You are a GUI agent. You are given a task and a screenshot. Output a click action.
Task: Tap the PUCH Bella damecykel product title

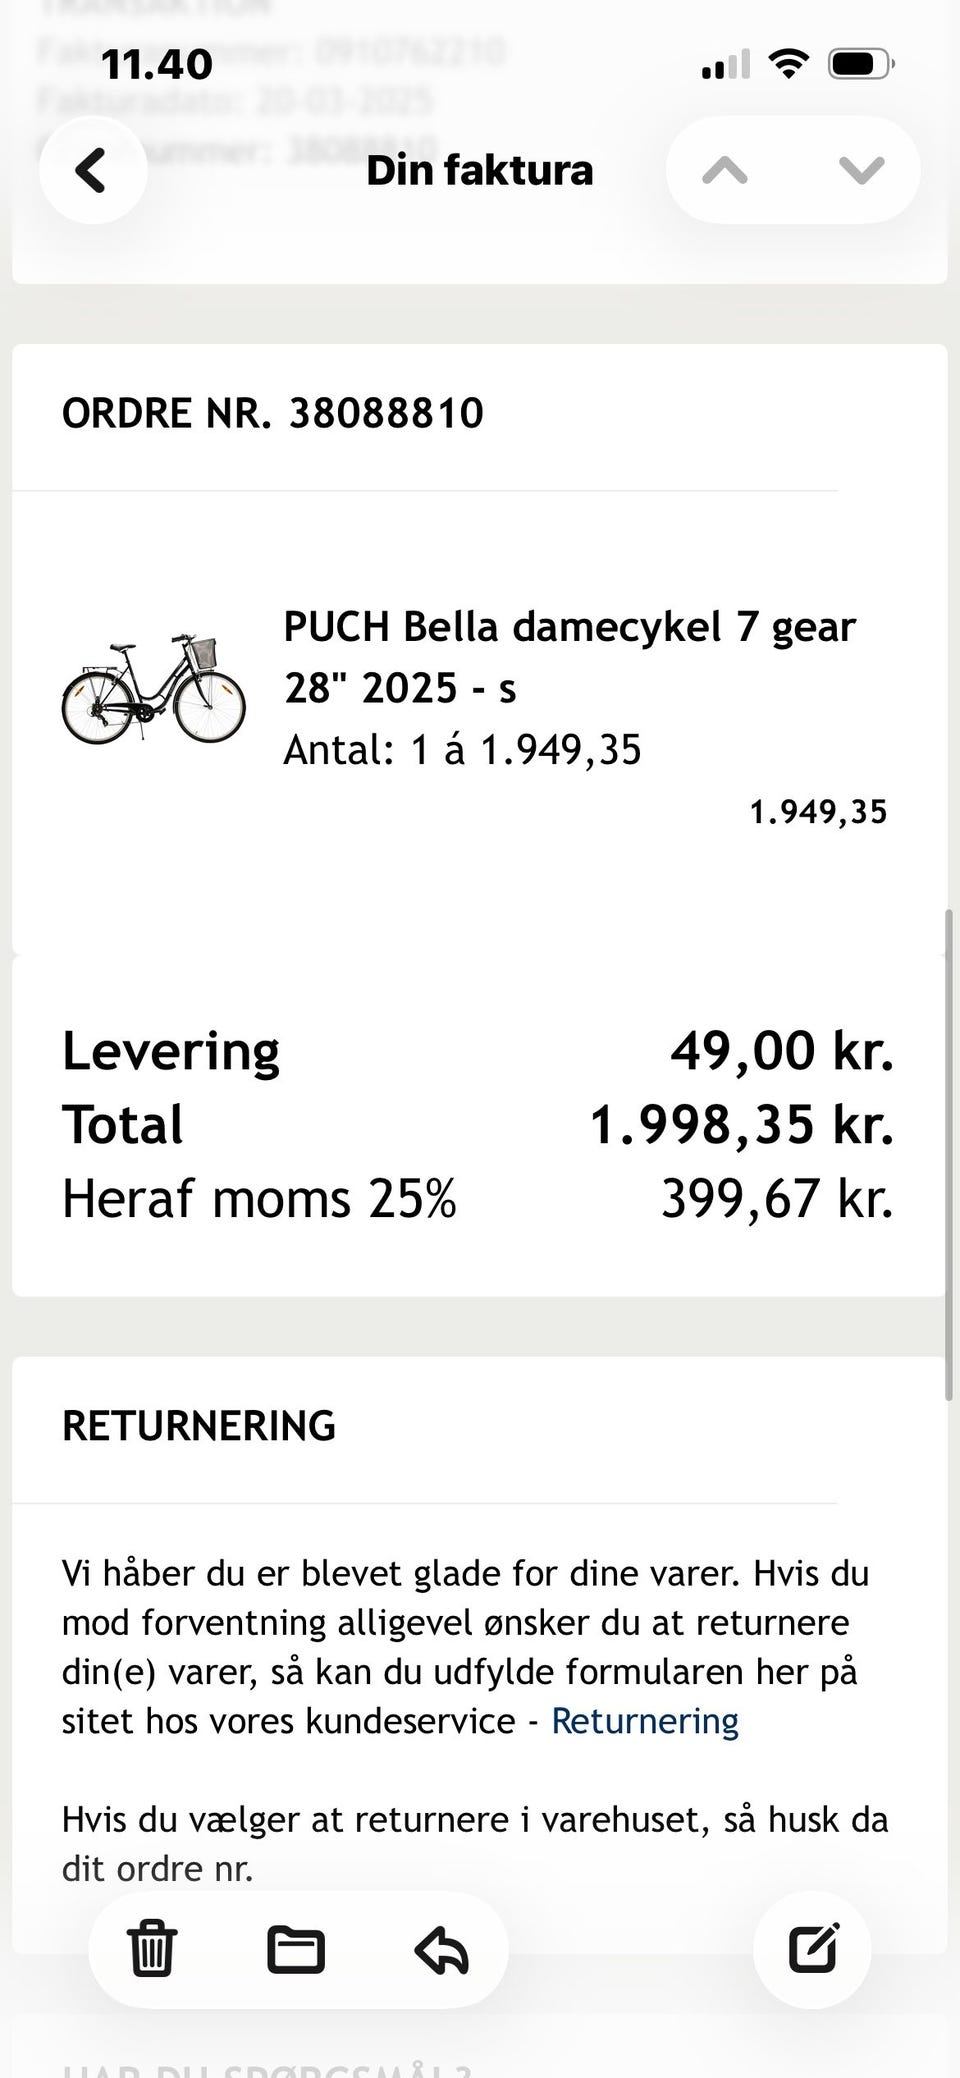pos(569,656)
